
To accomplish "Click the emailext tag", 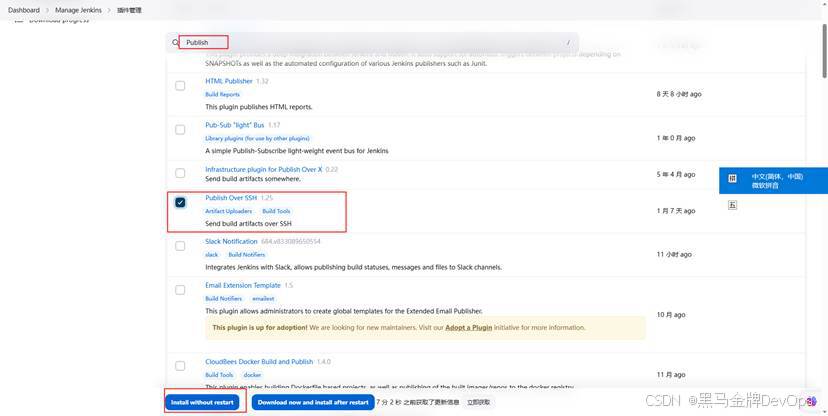I will (x=263, y=299).
